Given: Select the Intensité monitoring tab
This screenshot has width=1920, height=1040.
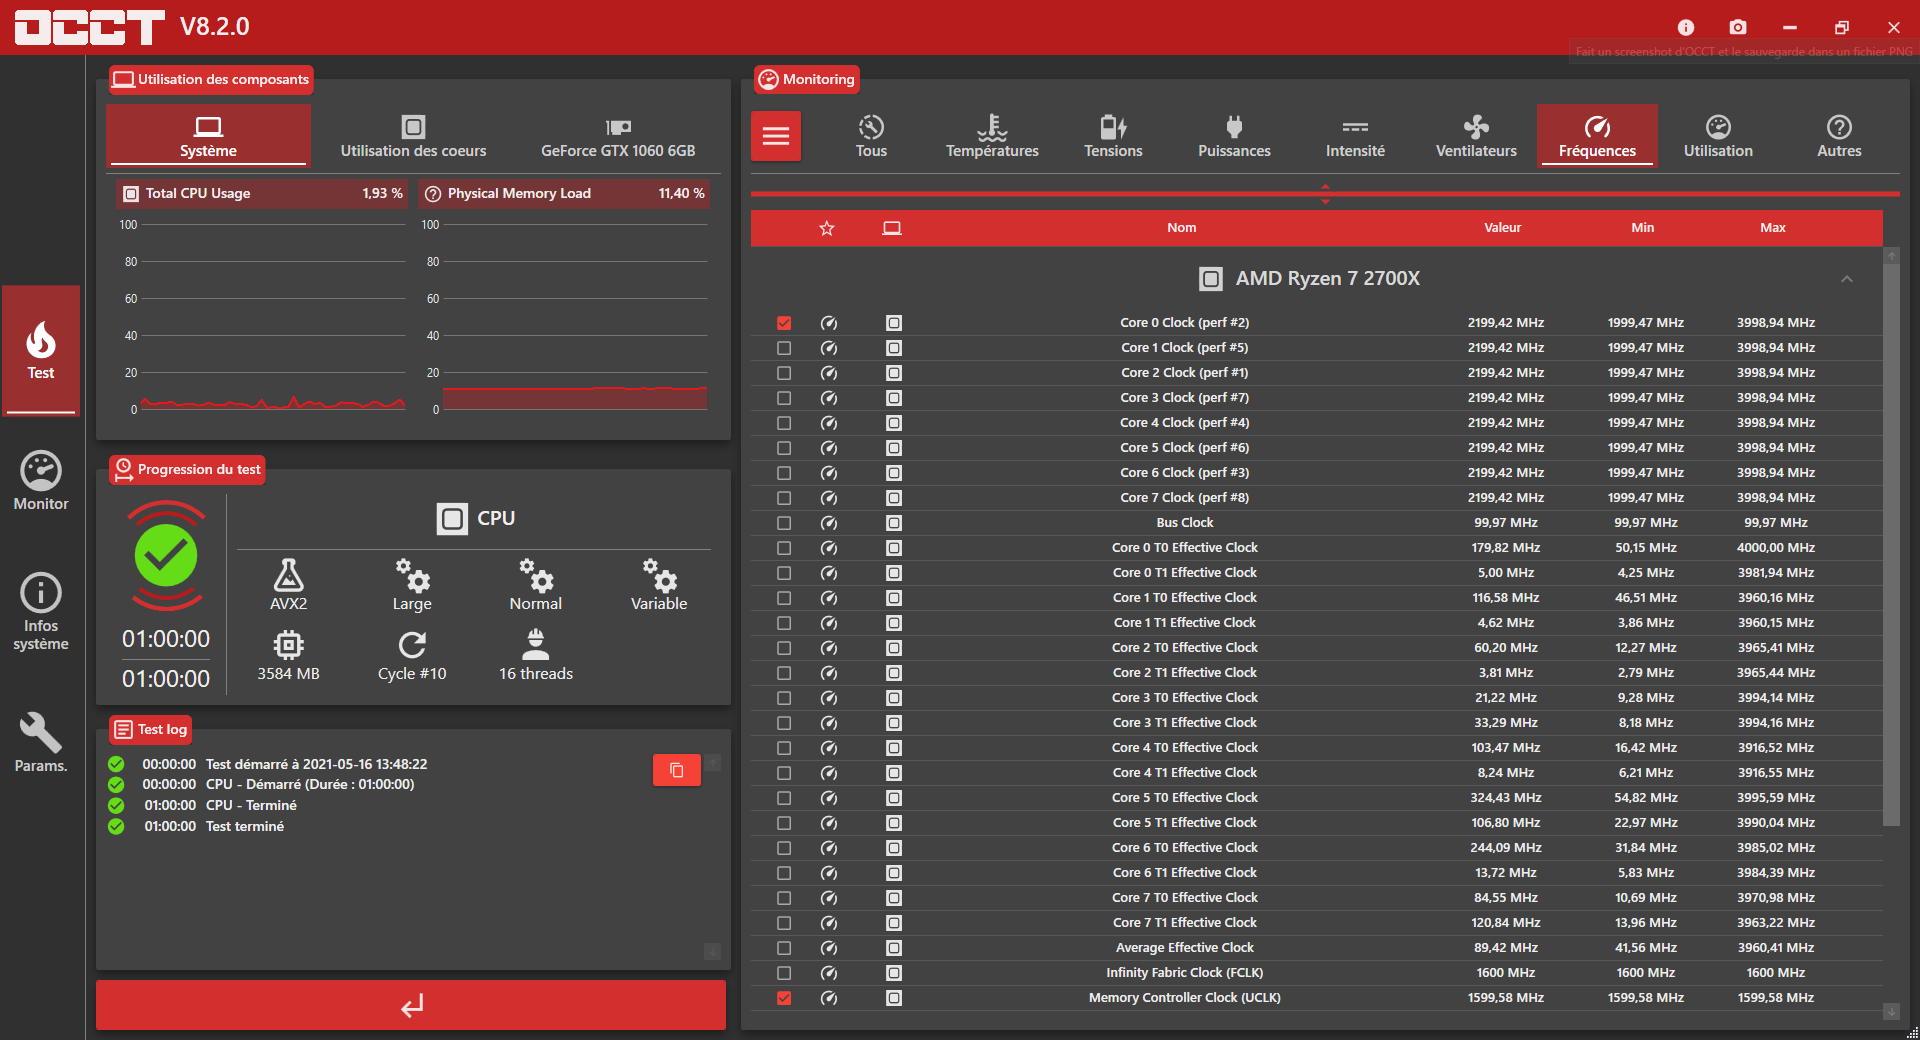Looking at the screenshot, I should (1355, 136).
